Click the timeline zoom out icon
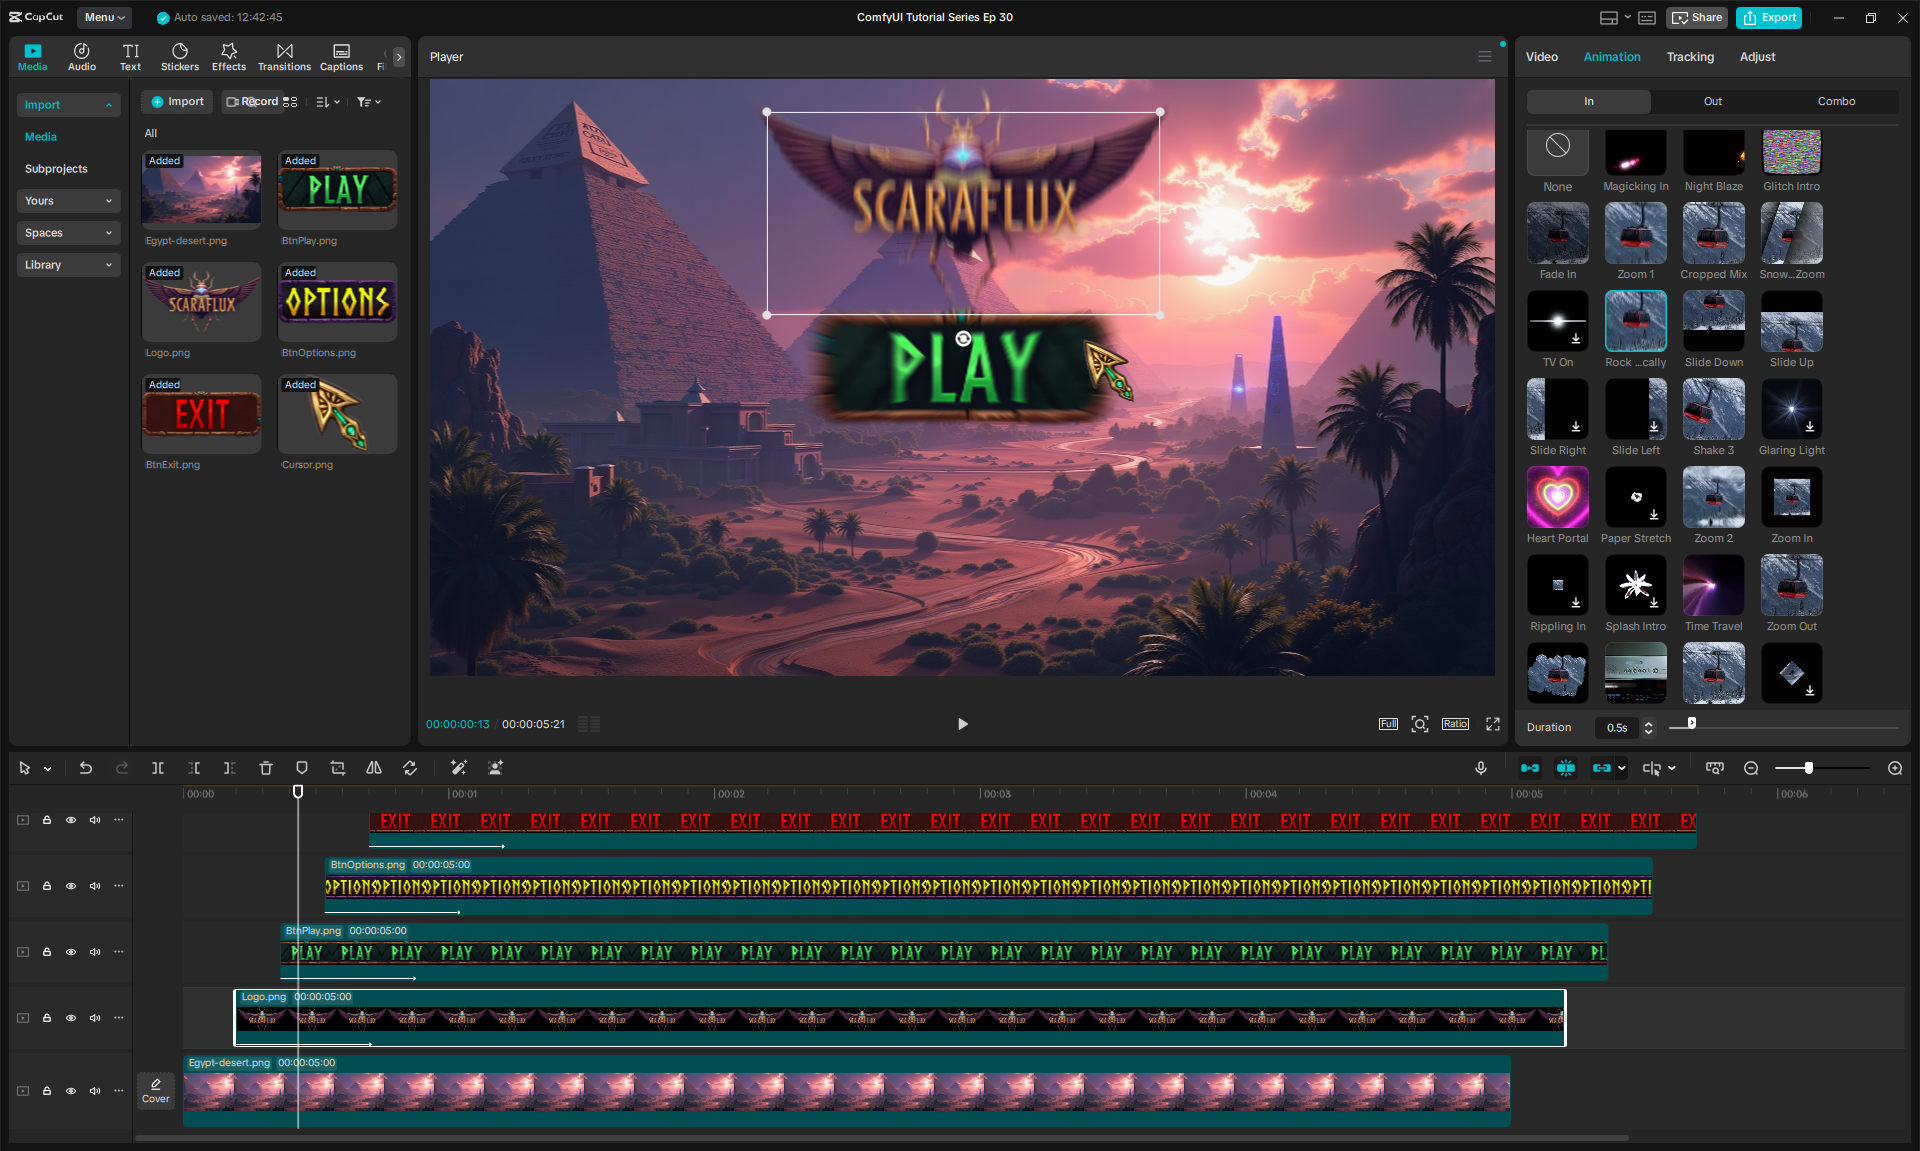Image resolution: width=1920 pixels, height=1151 pixels. tap(1751, 768)
